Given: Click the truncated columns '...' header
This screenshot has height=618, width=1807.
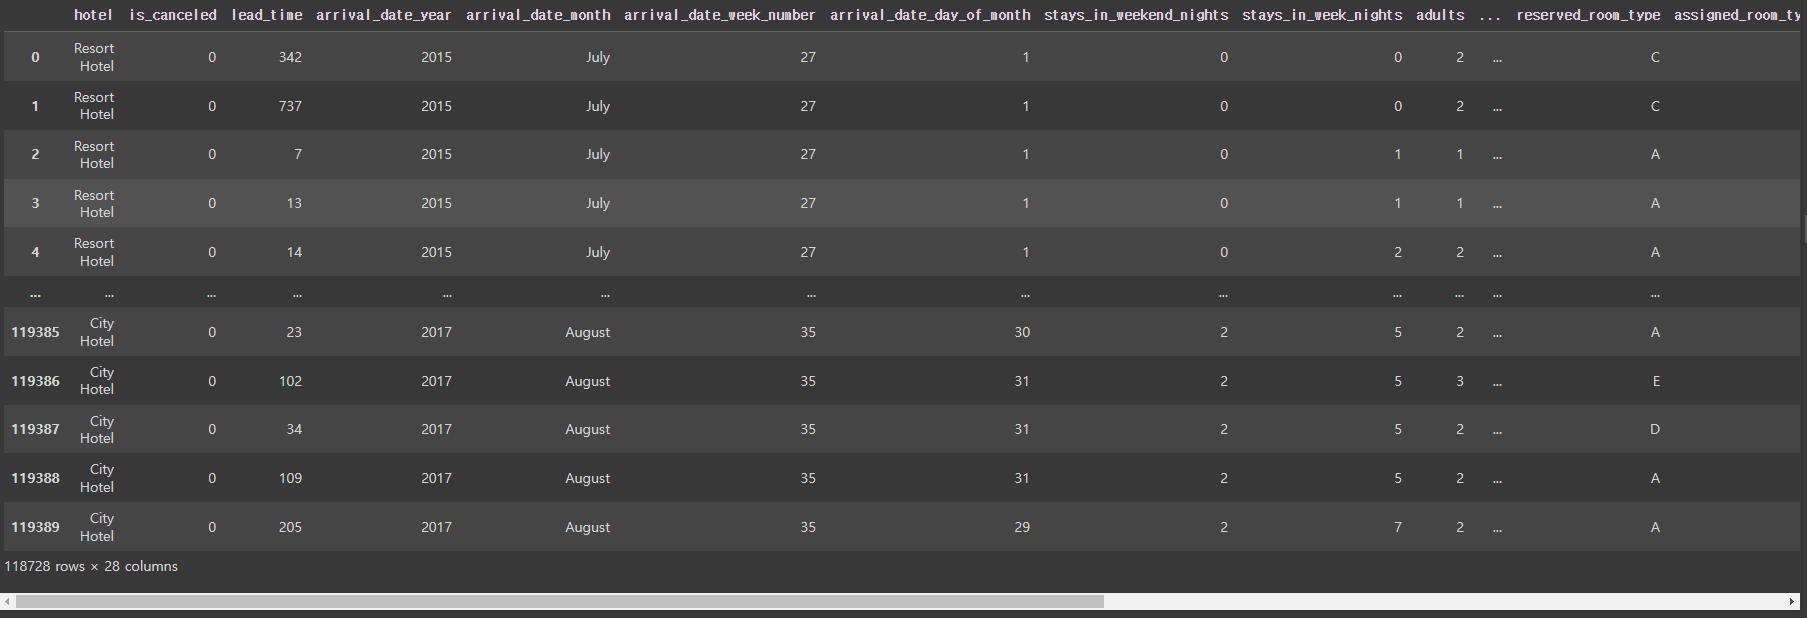Looking at the screenshot, I should (x=1490, y=17).
